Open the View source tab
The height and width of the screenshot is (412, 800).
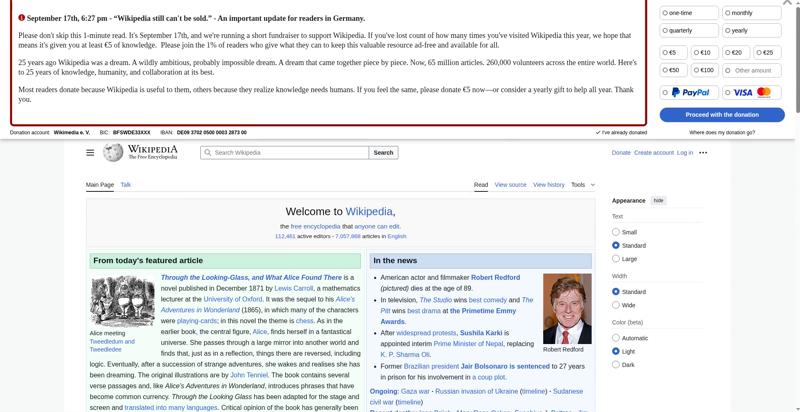(x=510, y=185)
